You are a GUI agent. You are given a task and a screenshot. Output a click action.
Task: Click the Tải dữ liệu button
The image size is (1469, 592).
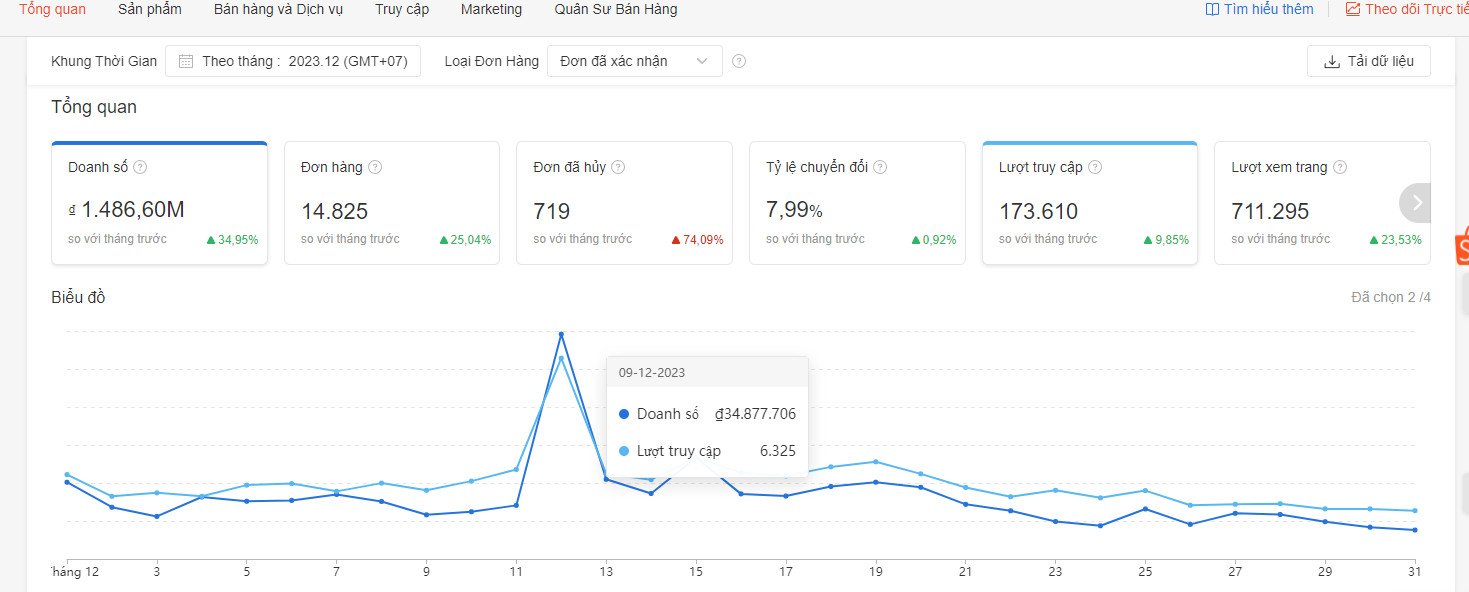point(1368,61)
